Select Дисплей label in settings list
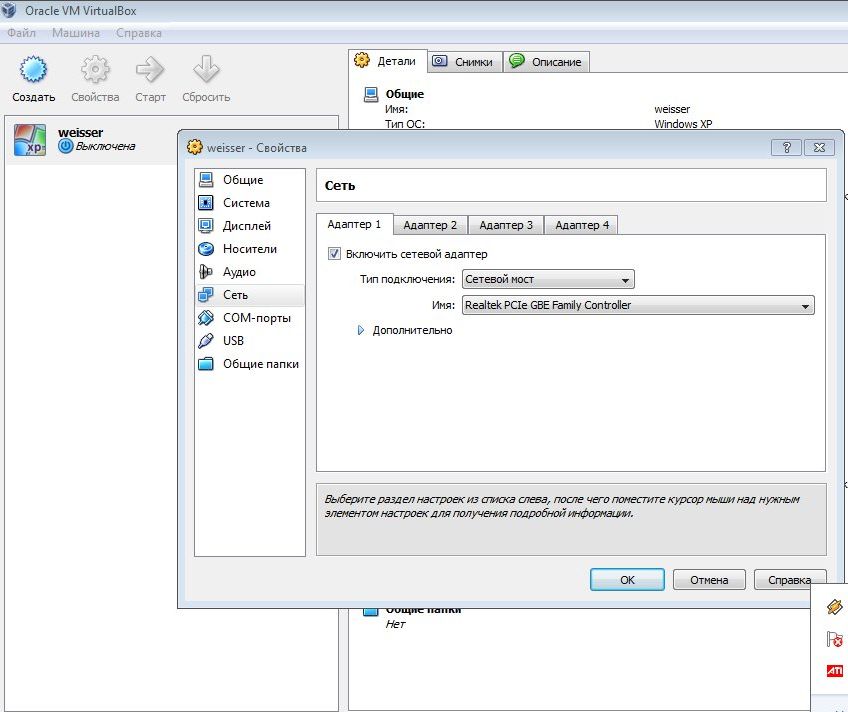 (x=247, y=226)
